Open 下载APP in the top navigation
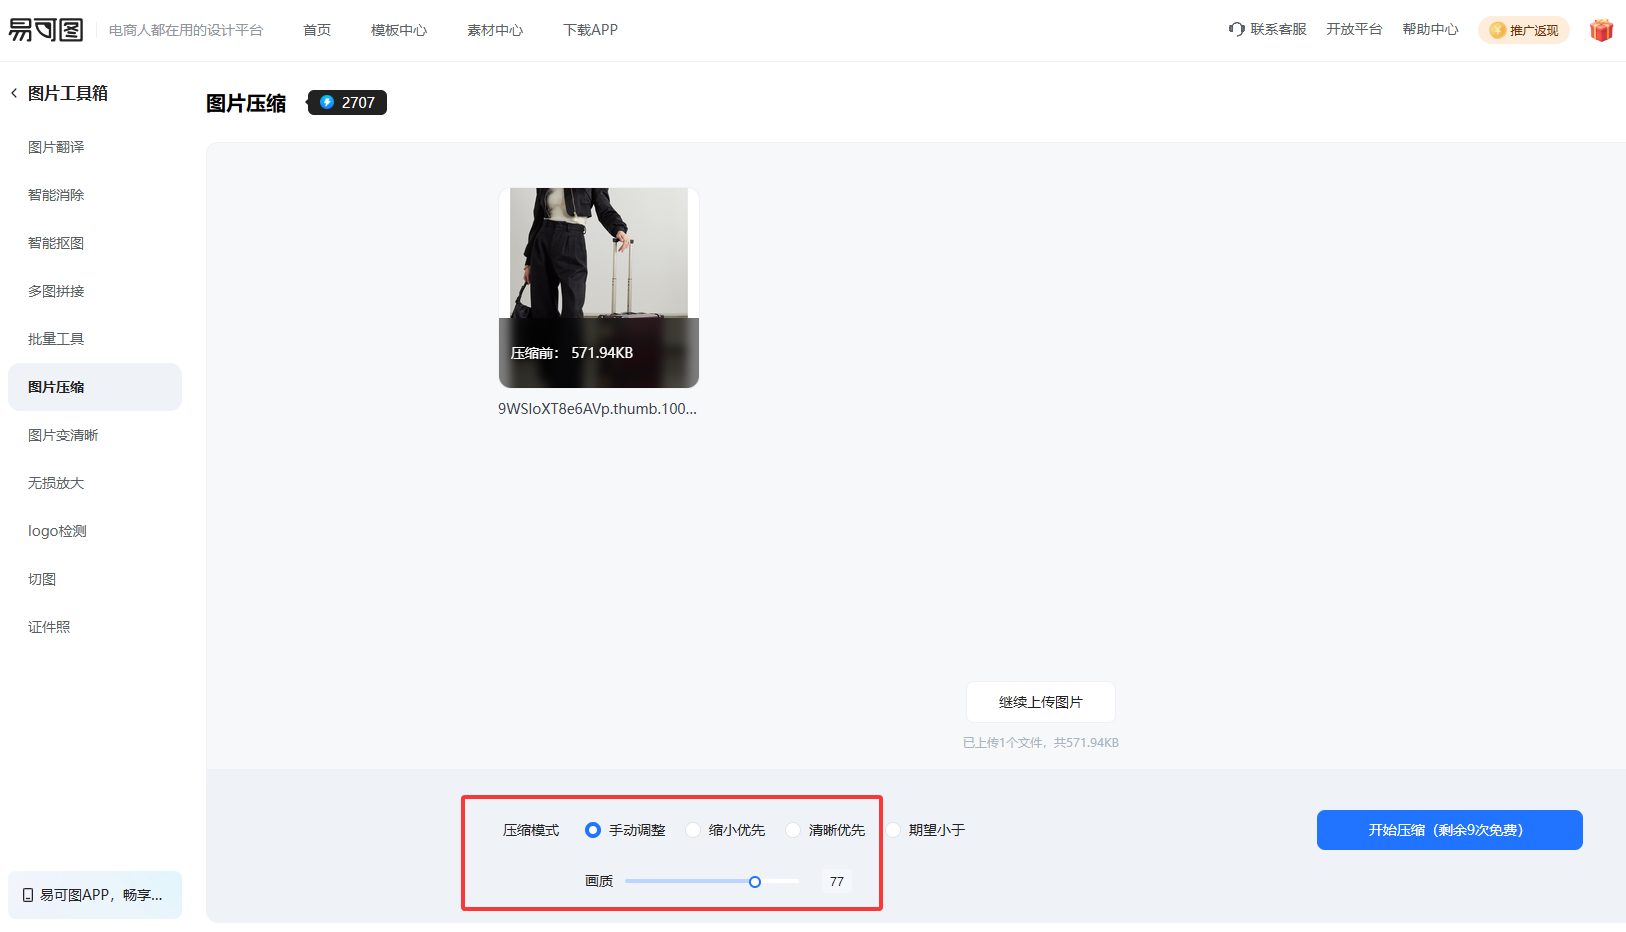This screenshot has height=932, width=1626. pyautogui.click(x=590, y=30)
